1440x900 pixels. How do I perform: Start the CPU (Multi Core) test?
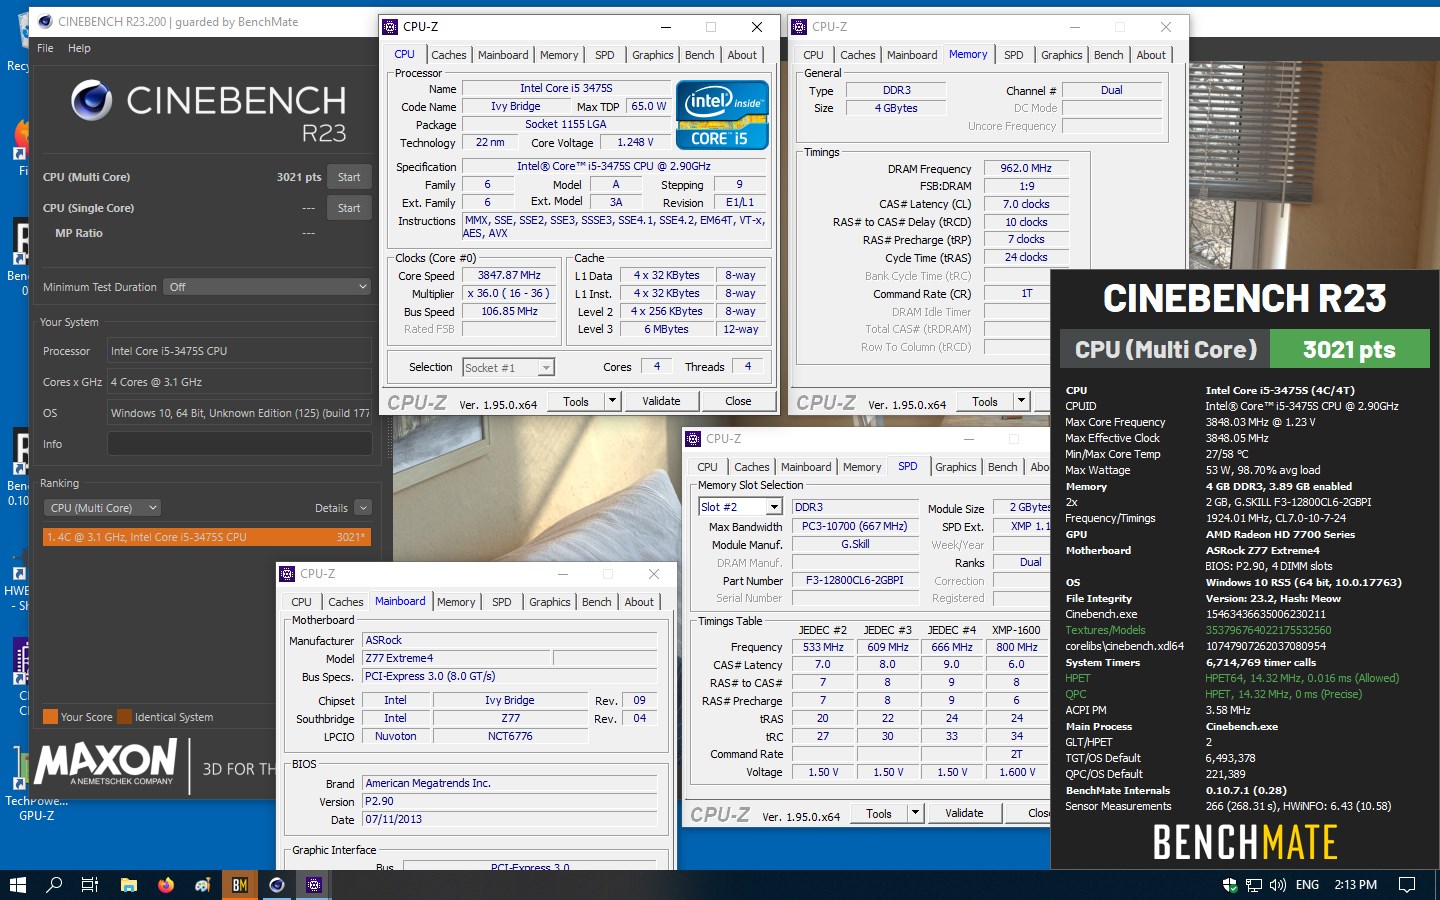click(349, 177)
